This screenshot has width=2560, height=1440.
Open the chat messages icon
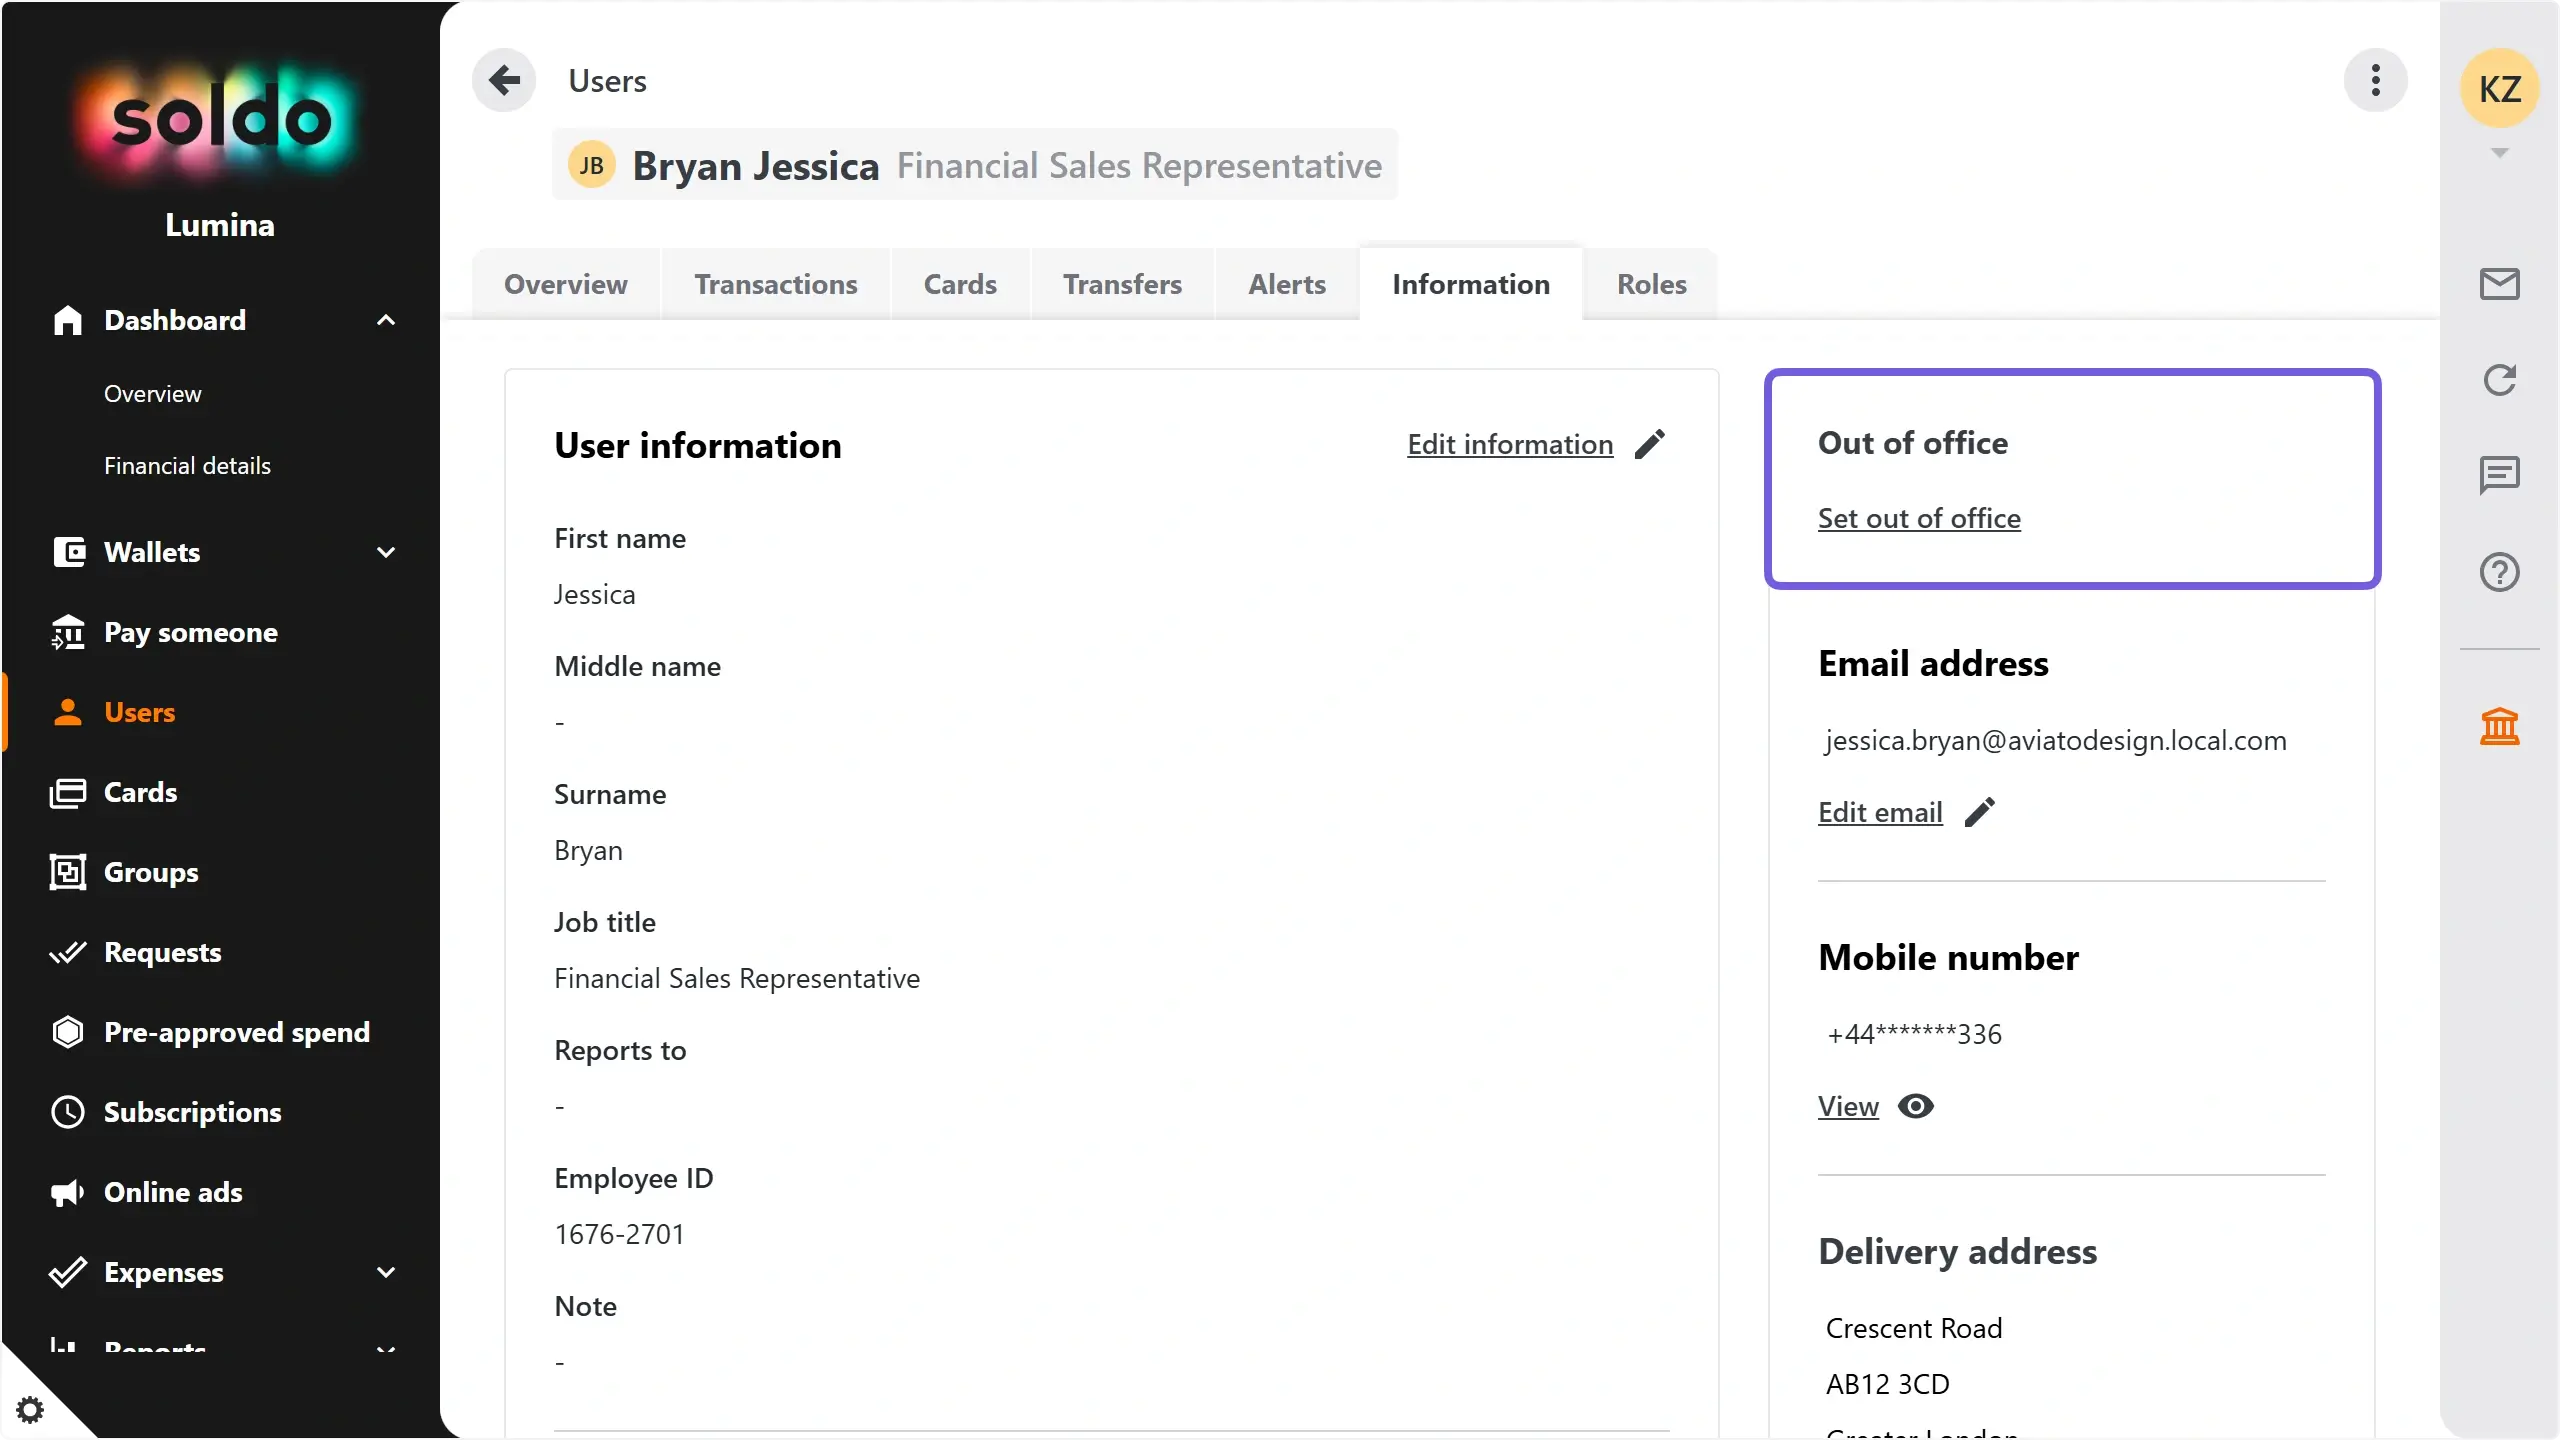[2499, 476]
